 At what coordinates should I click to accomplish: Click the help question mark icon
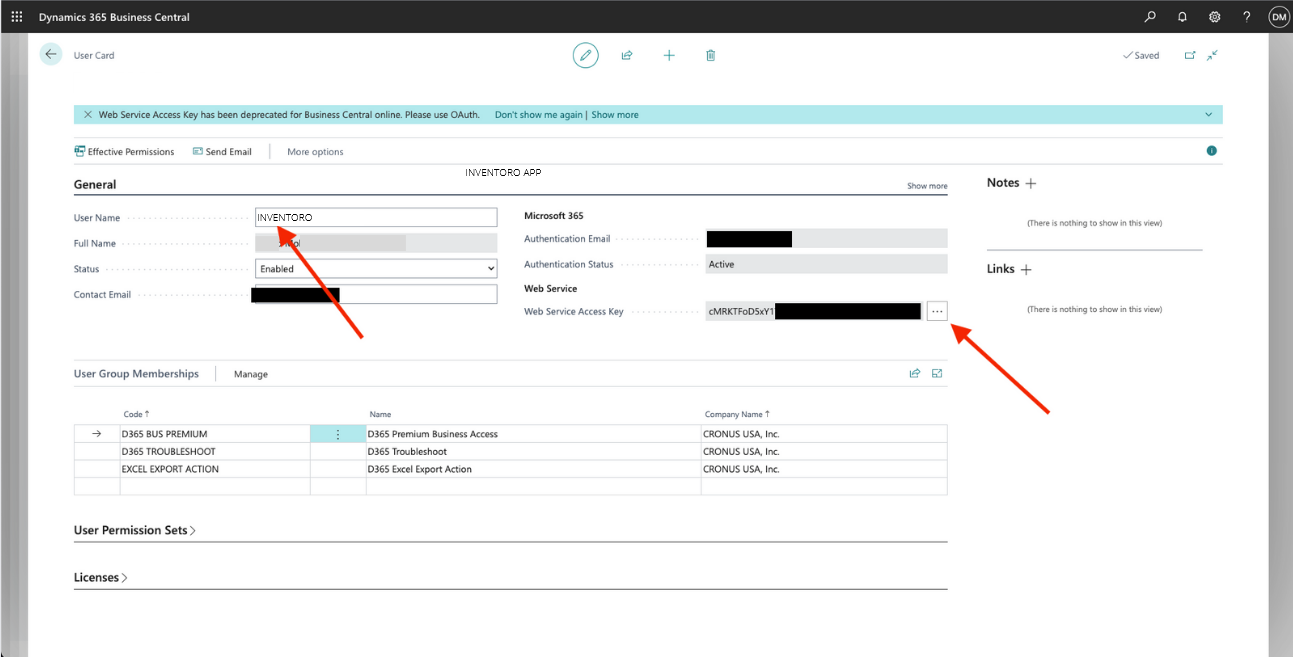click(x=1246, y=17)
